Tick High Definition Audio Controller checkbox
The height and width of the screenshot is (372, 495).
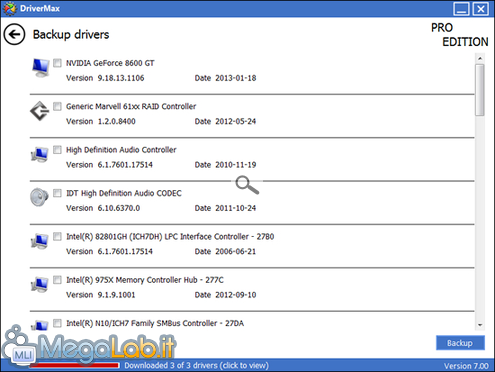click(x=57, y=149)
